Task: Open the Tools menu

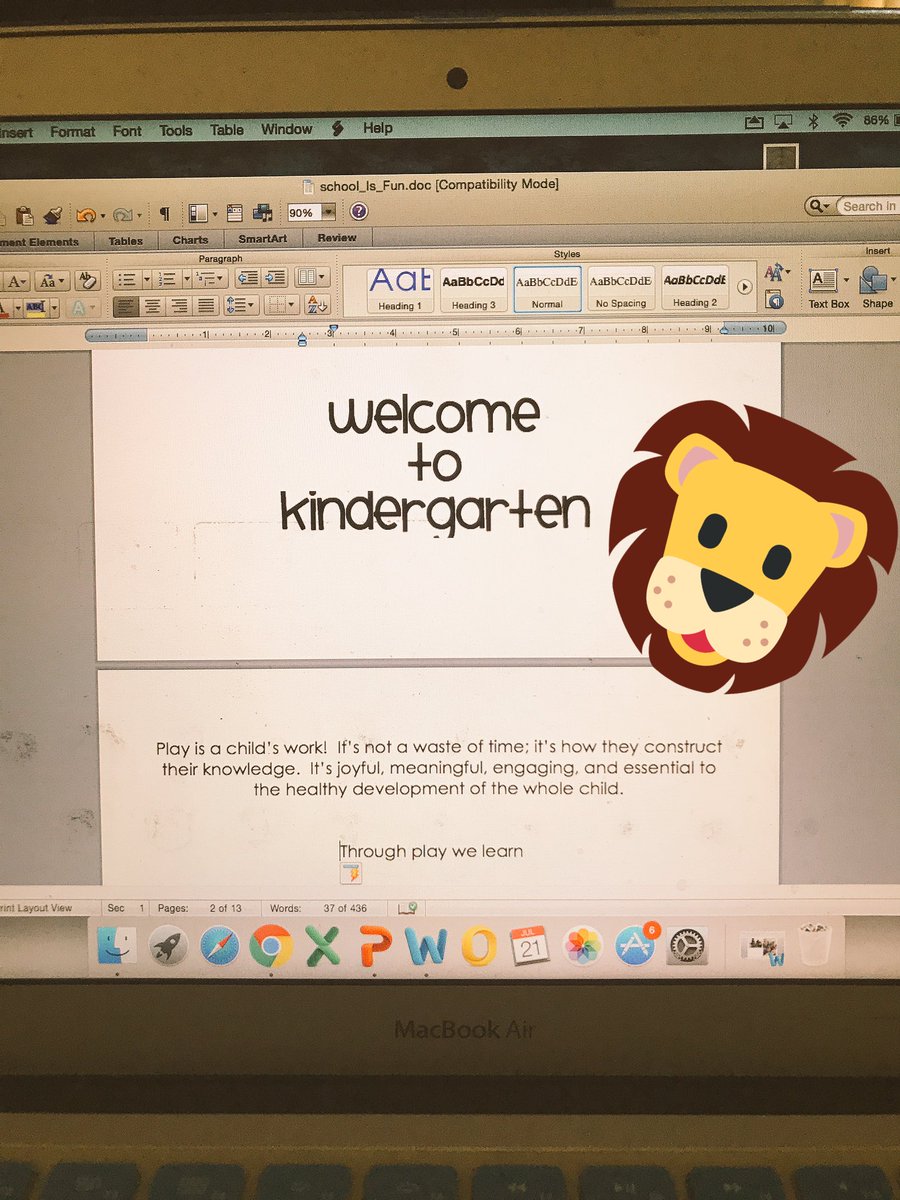Action: point(176,130)
